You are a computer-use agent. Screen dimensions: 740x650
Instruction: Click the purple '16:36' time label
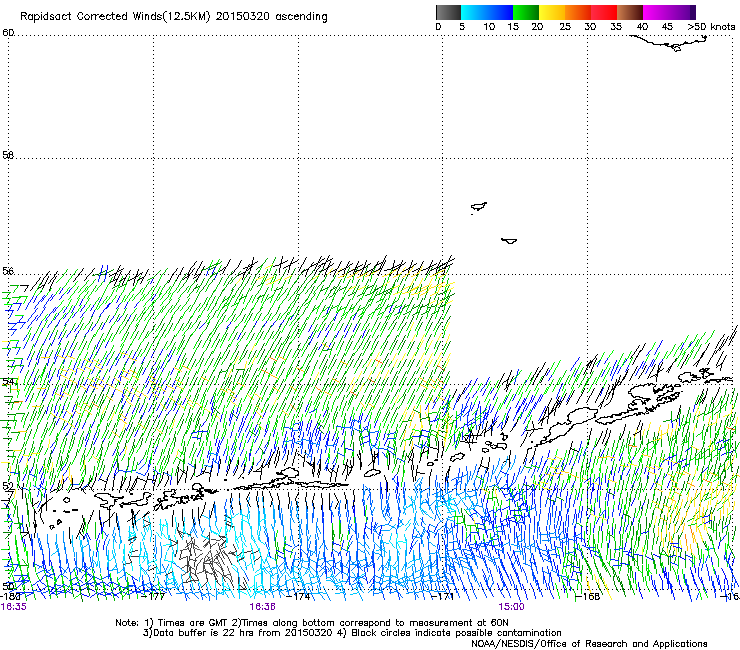tap(262, 607)
